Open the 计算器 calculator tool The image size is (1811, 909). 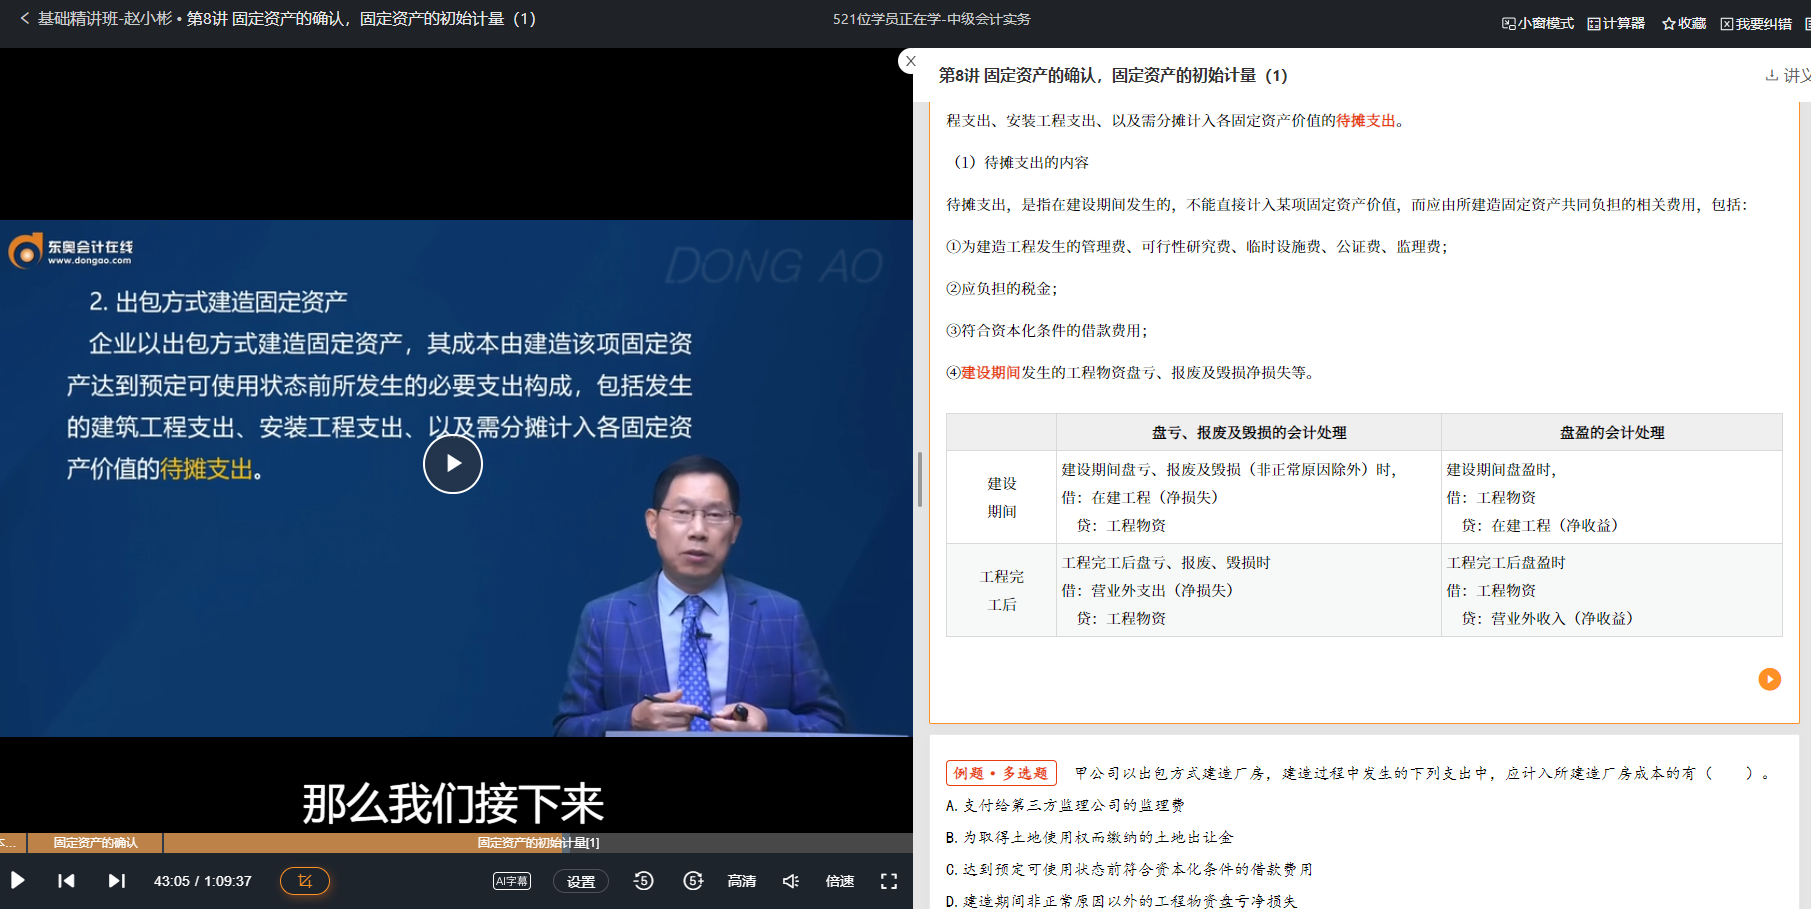click(x=1615, y=22)
